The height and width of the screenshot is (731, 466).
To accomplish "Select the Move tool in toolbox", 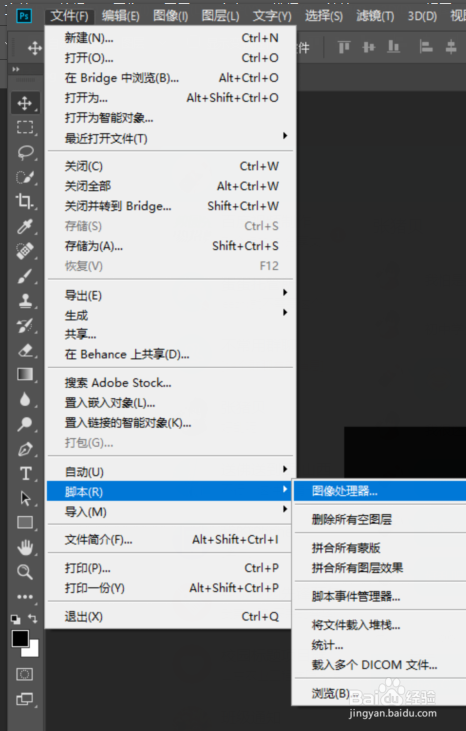I will [x=25, y=103].
